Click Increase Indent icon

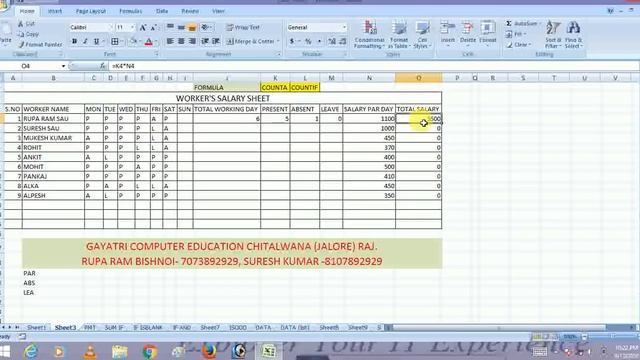[216, 41]
